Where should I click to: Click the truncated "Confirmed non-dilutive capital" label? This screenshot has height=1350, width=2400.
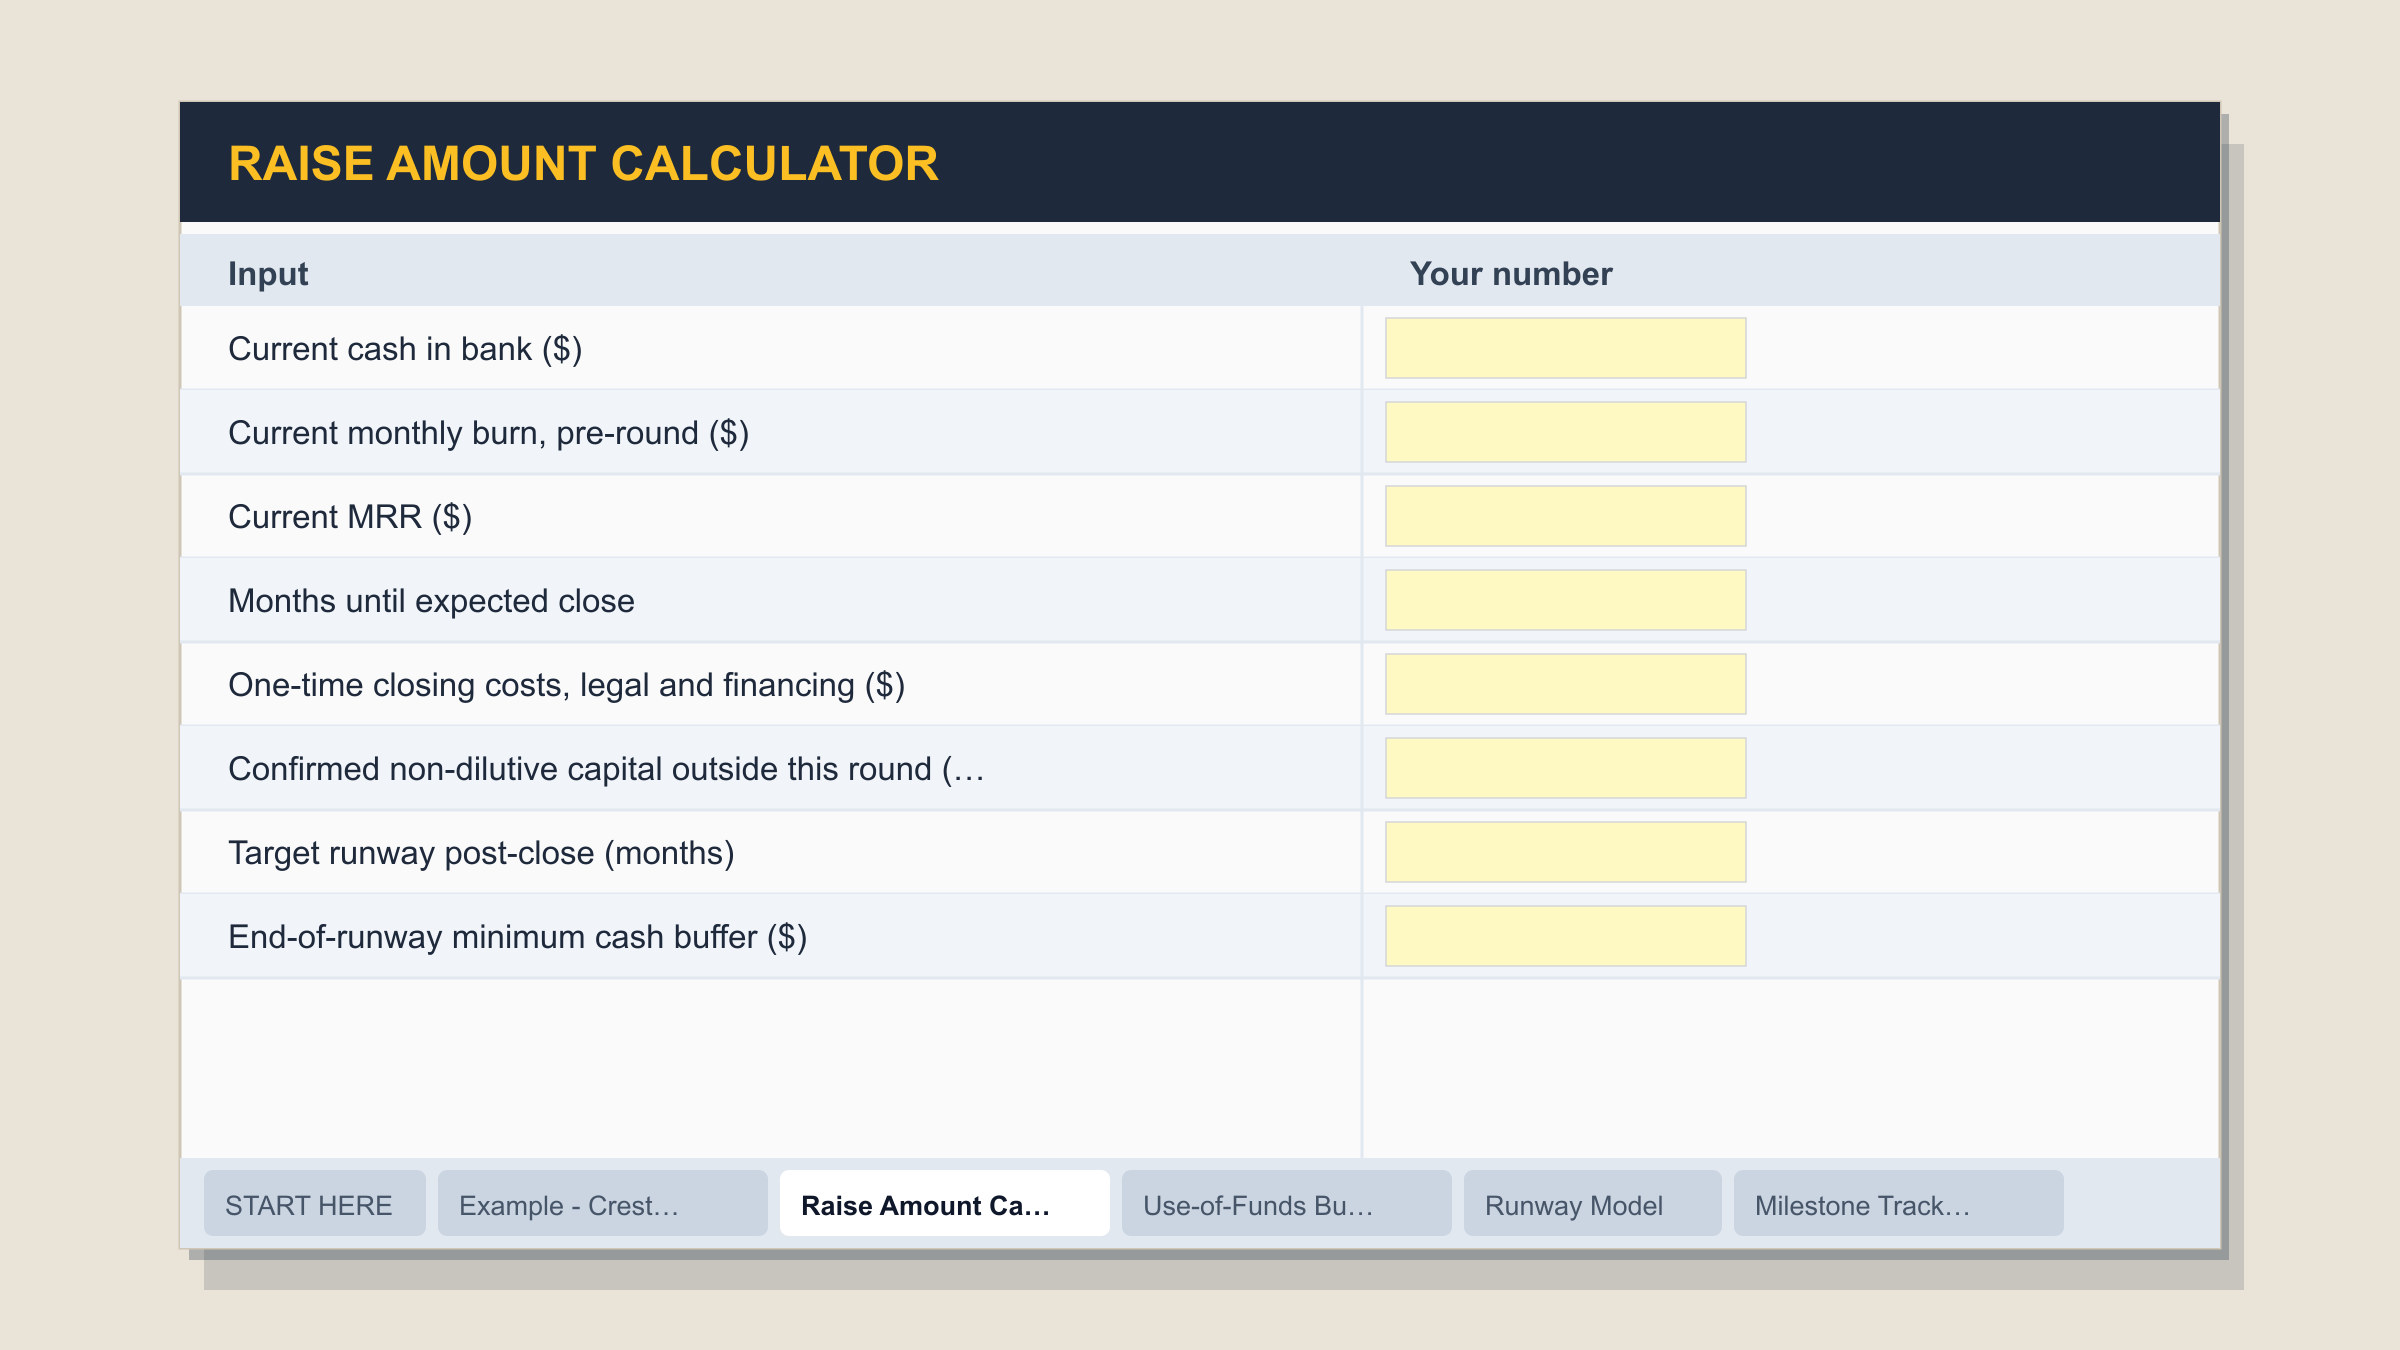coord(606,769)
